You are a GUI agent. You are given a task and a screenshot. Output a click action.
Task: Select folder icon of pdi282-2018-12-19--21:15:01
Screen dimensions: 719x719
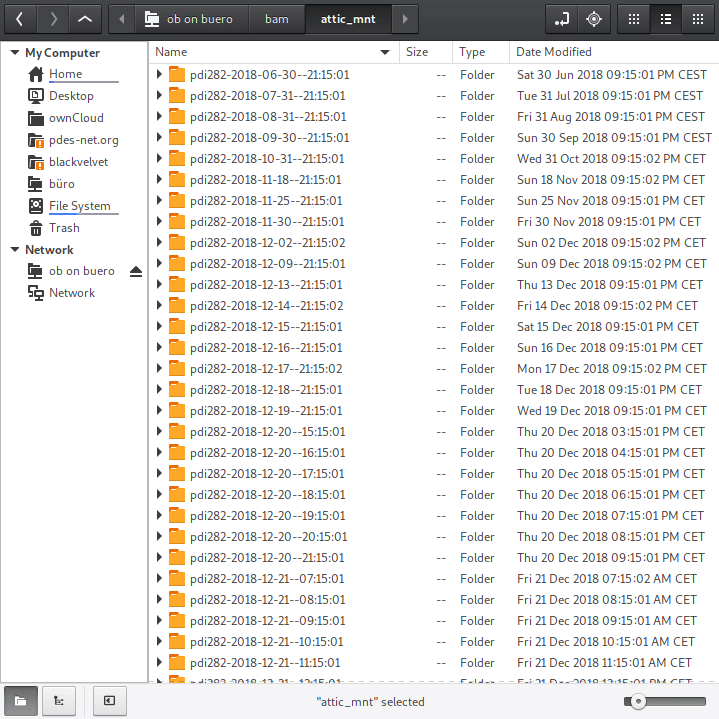coord(177,410)
